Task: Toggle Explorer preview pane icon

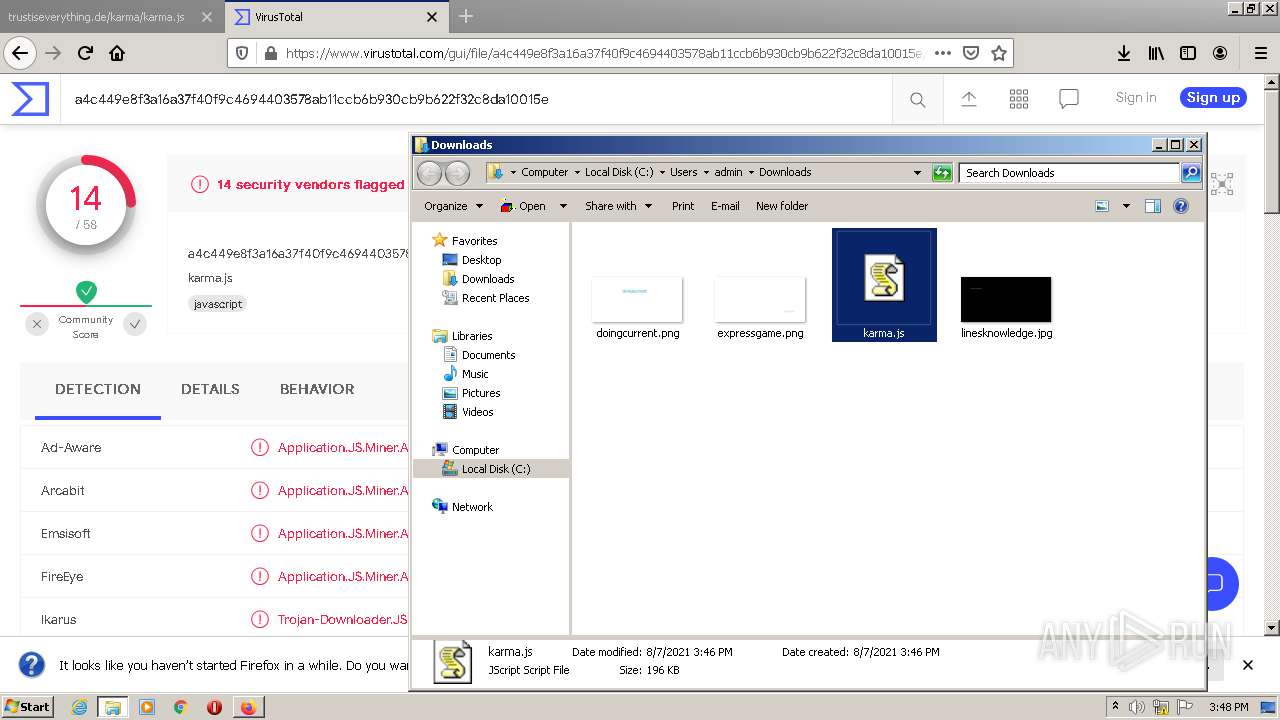Action: (1153, 206)
